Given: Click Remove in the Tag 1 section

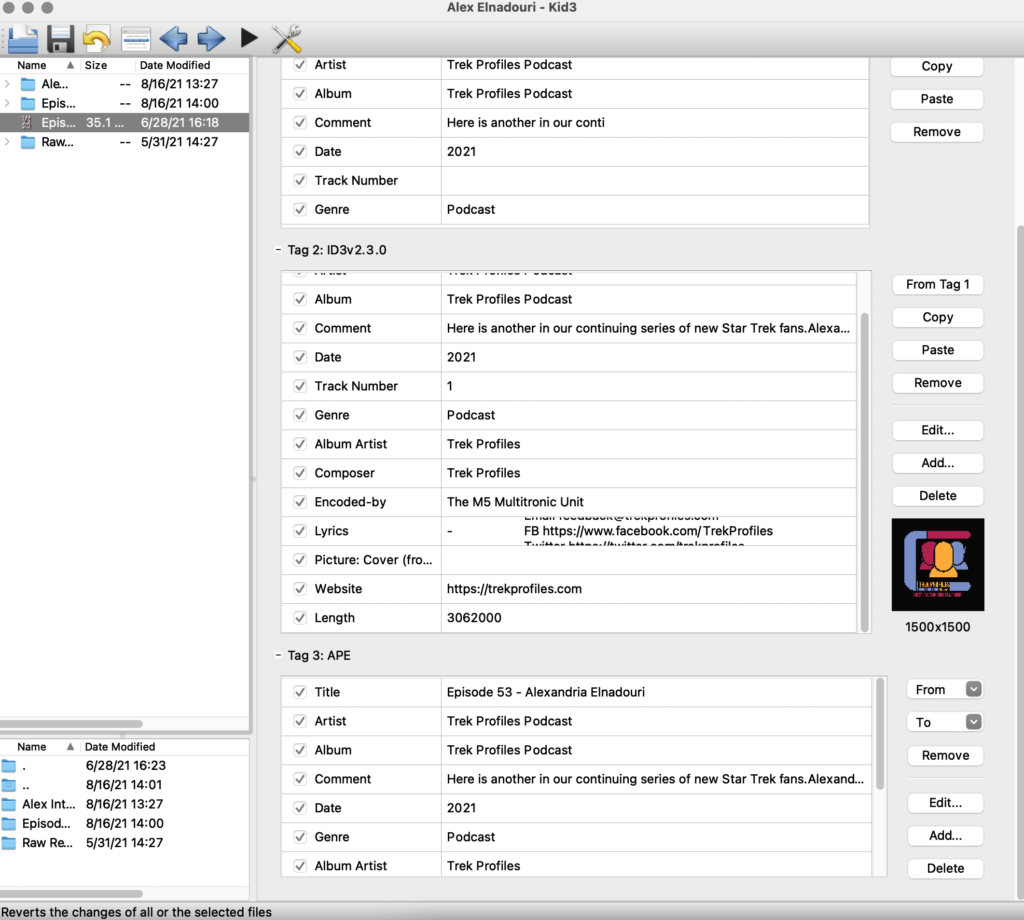Looking at the screenshot, I should point(937,132).
